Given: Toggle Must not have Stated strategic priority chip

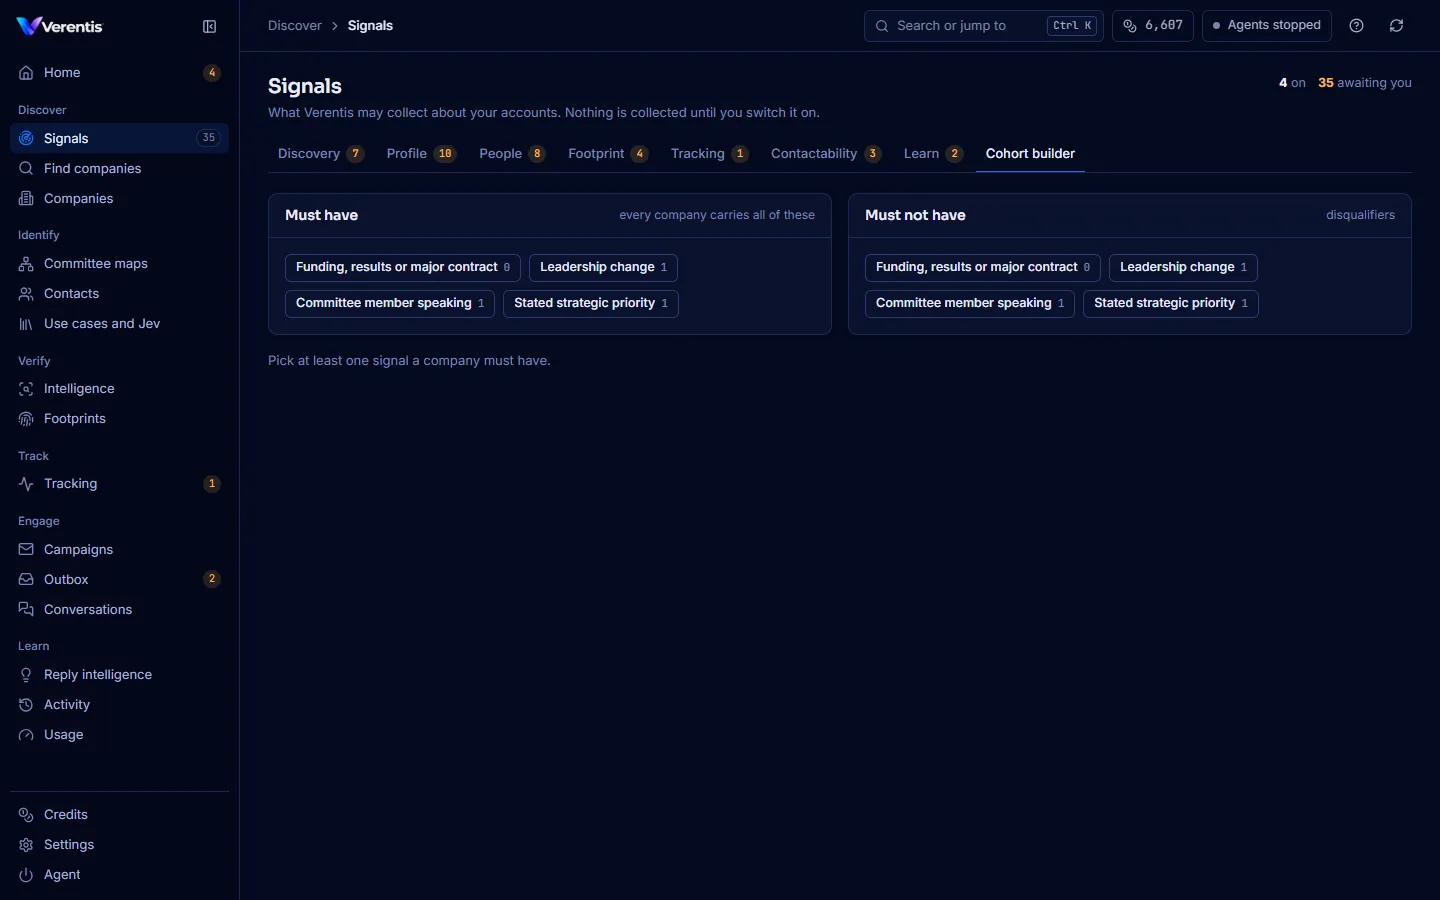Looking at the screenshot, I should [x=1171, y=304].
